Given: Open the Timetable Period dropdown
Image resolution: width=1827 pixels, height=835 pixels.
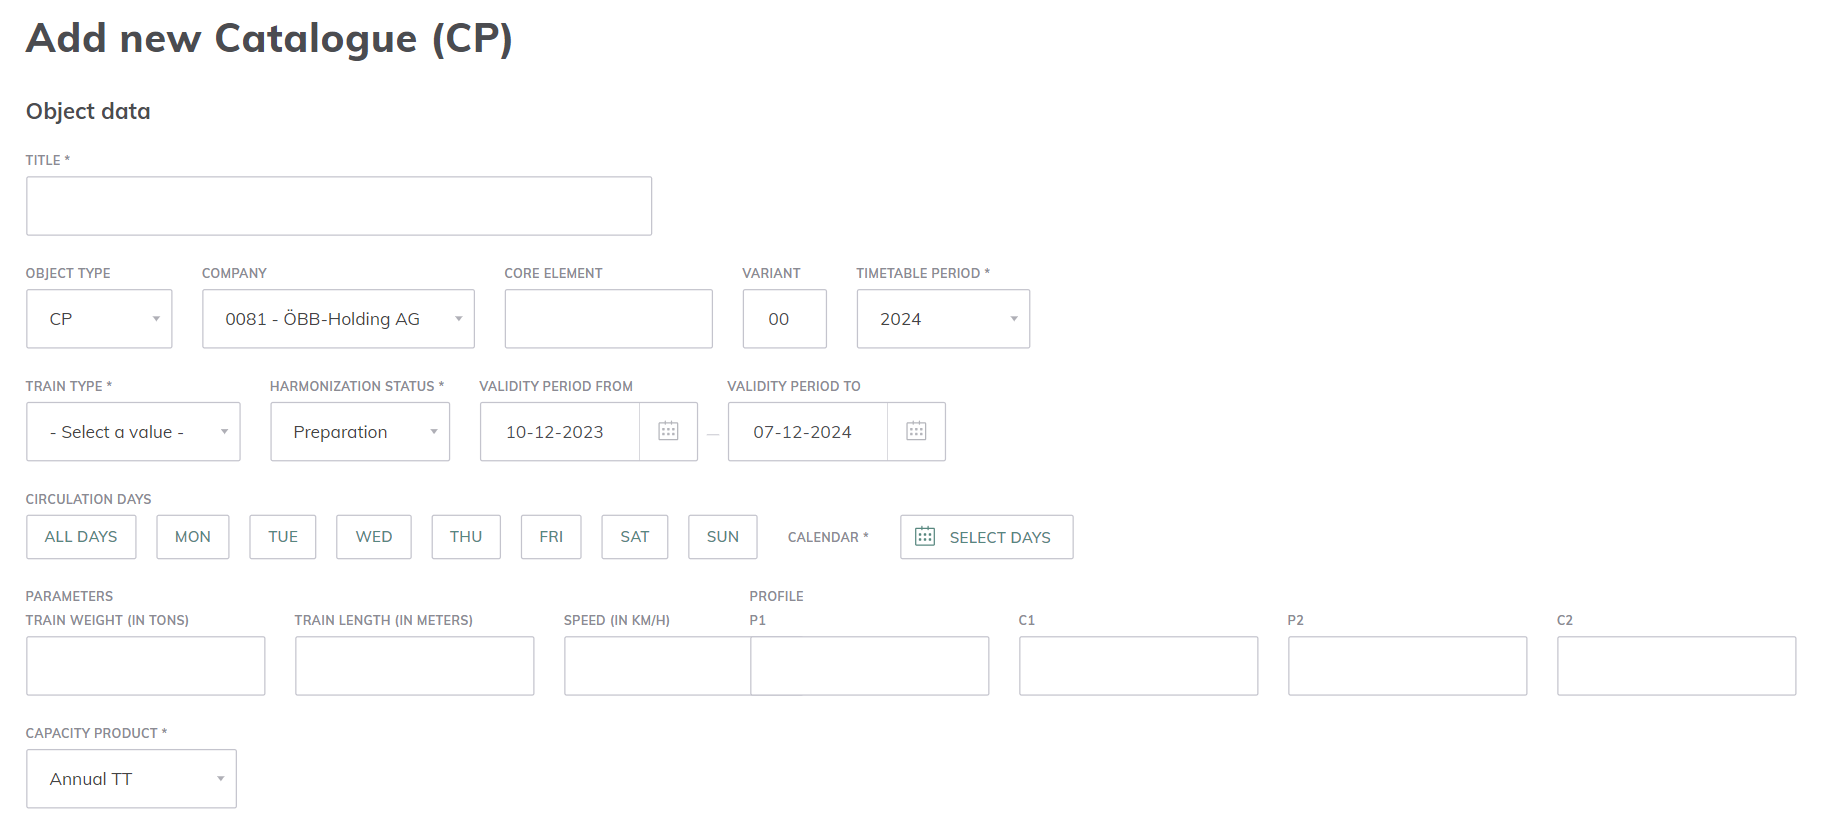Looking at the screenshot, I should click(x=943, y=319).
